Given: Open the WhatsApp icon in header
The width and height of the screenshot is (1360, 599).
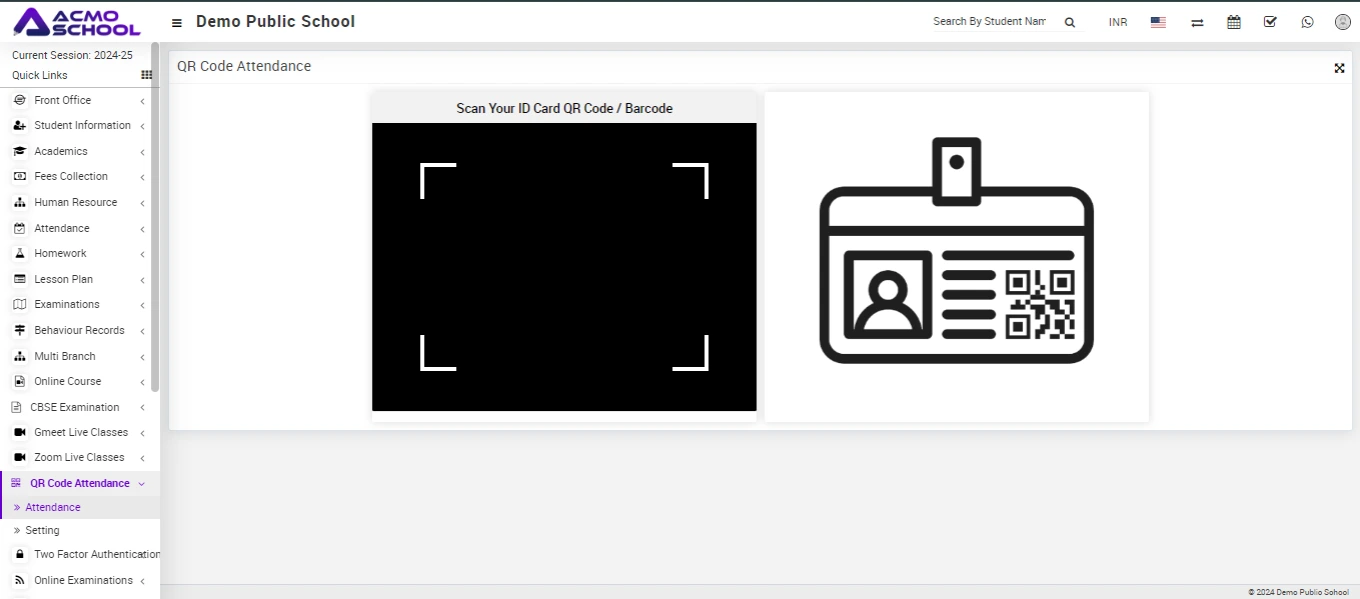Looking at the screenshot, I should tap(1307, 22).
